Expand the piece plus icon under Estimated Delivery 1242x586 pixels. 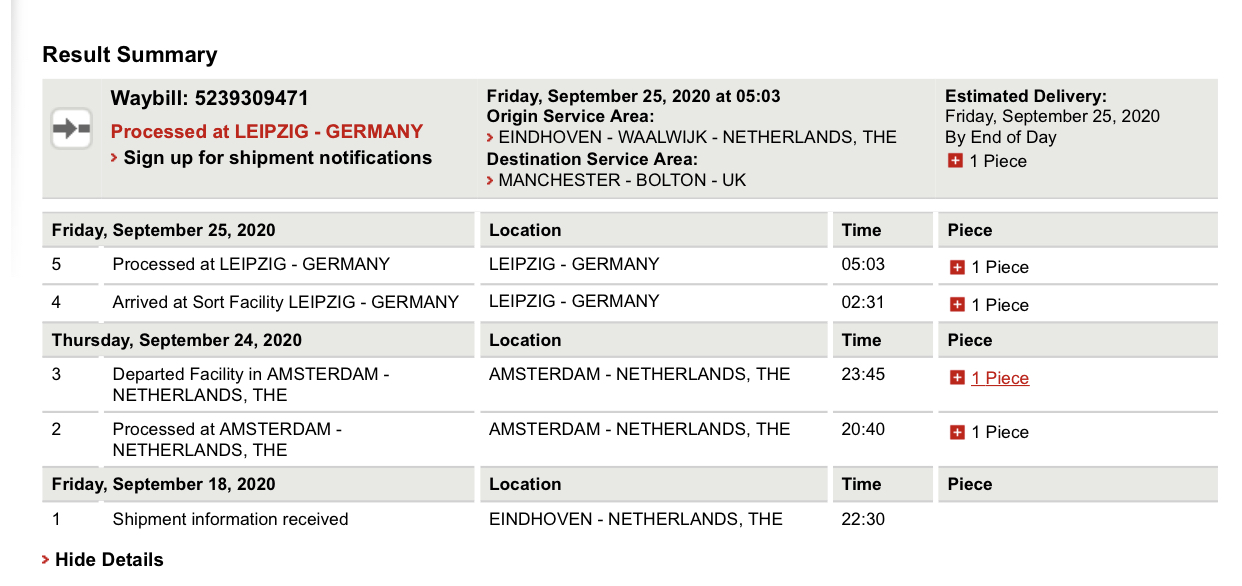click(x=955, y=161)
